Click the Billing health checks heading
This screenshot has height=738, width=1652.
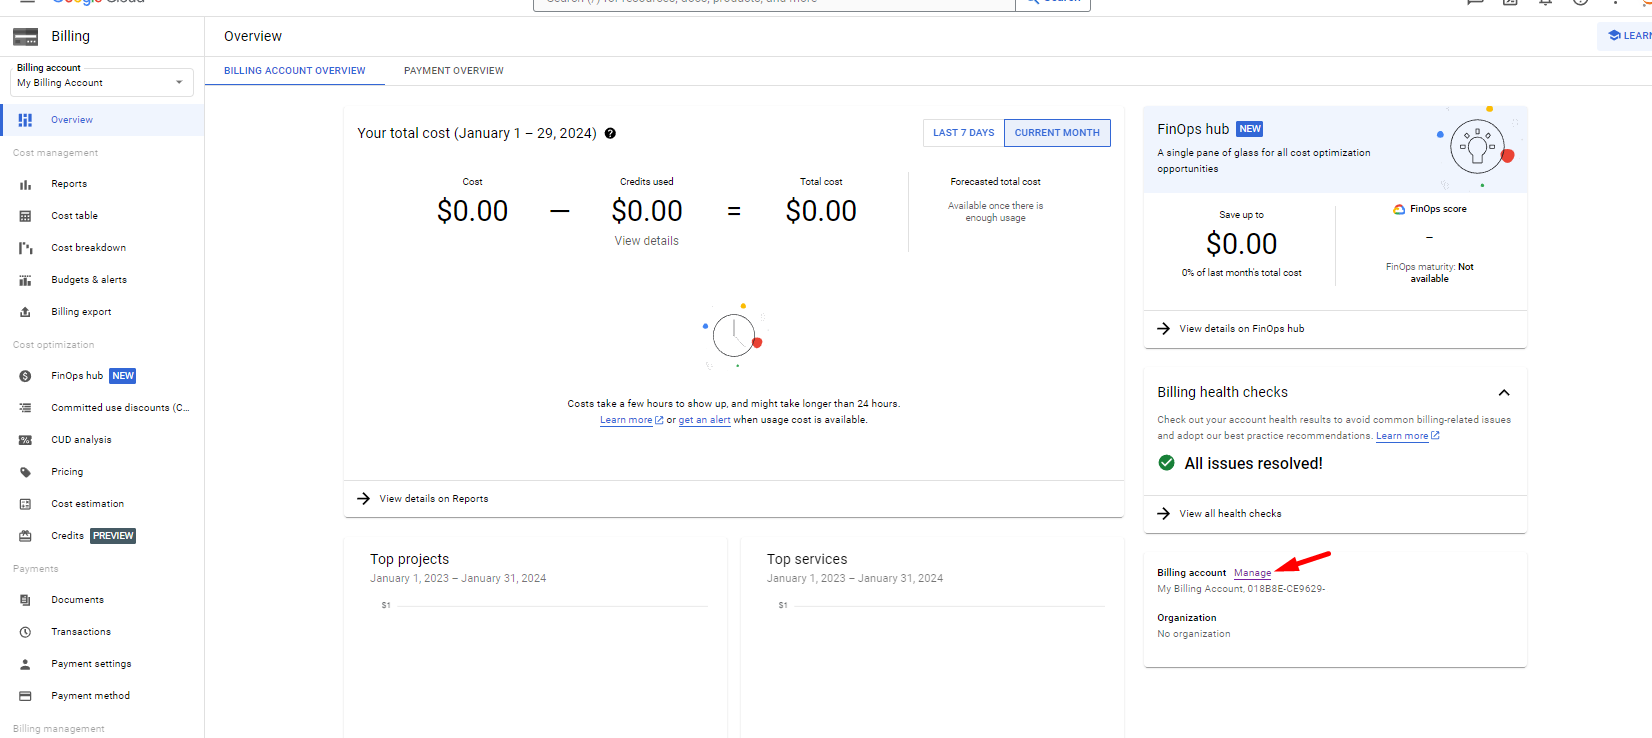(1223, 393)
